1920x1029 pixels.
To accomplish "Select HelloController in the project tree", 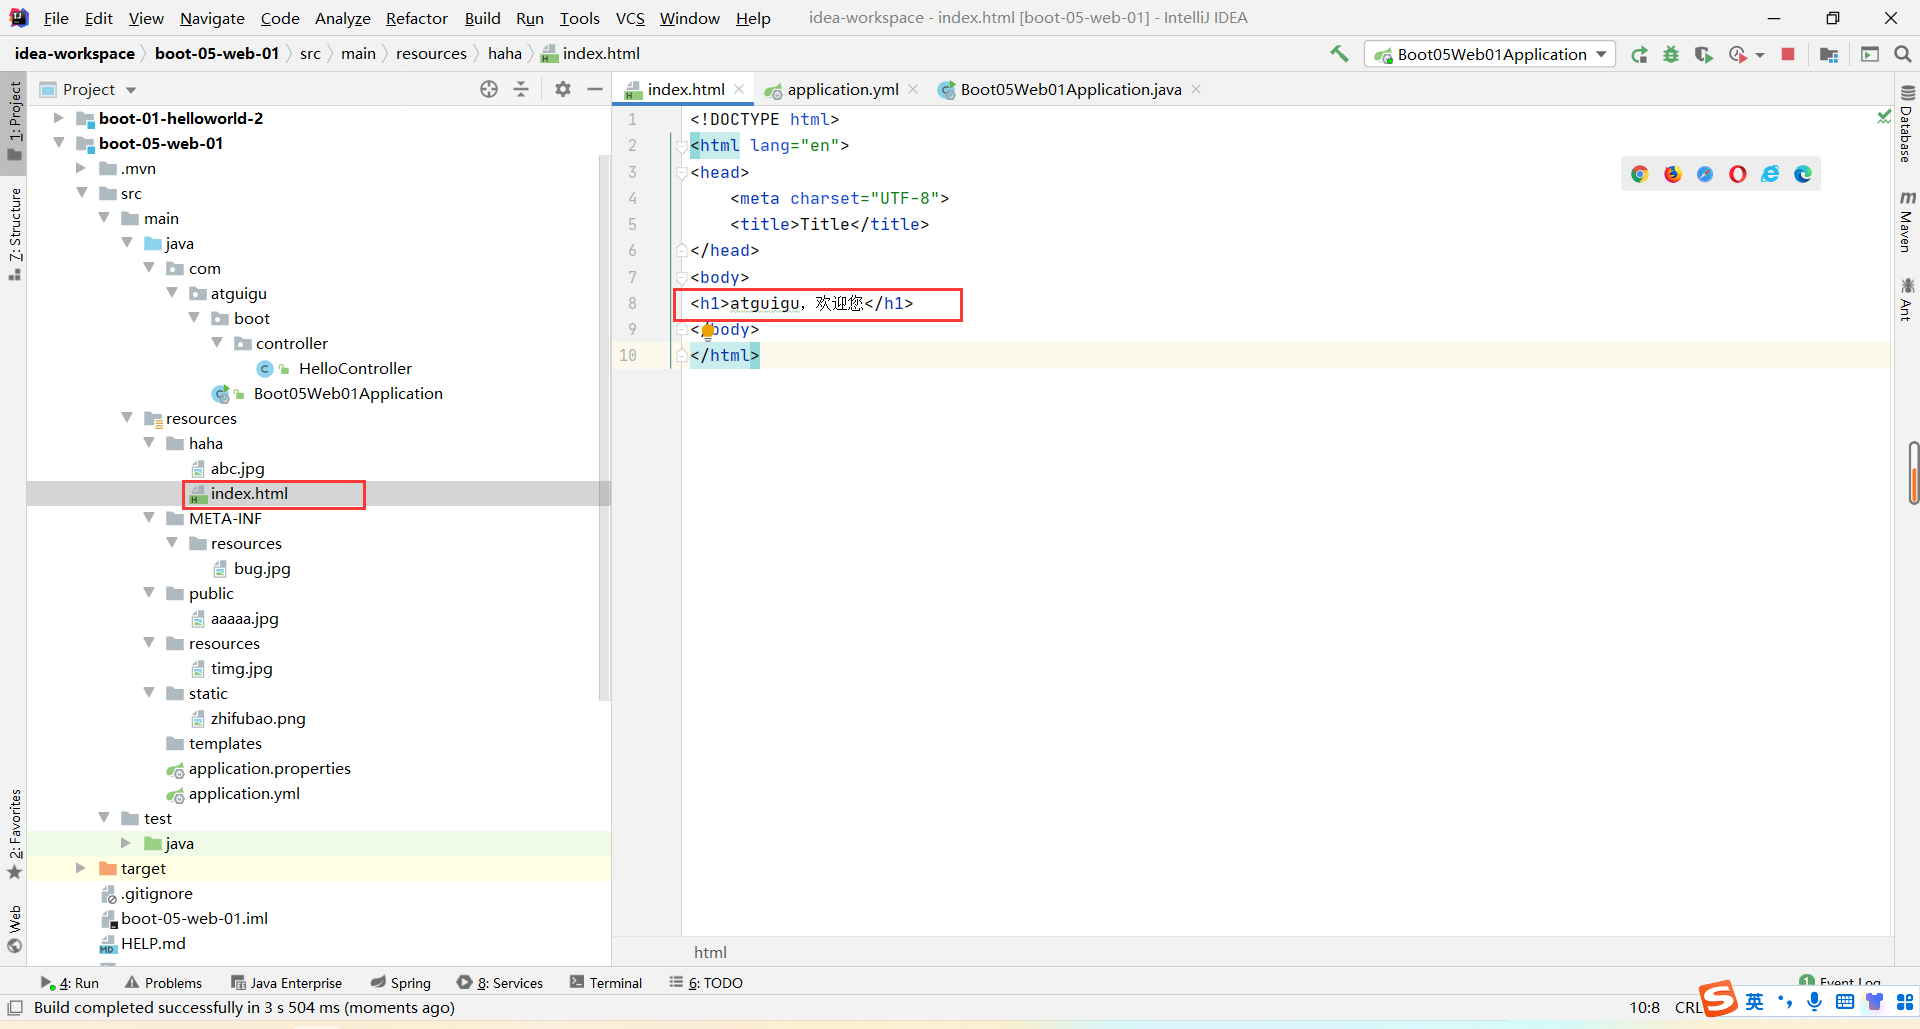I will 354,369.
